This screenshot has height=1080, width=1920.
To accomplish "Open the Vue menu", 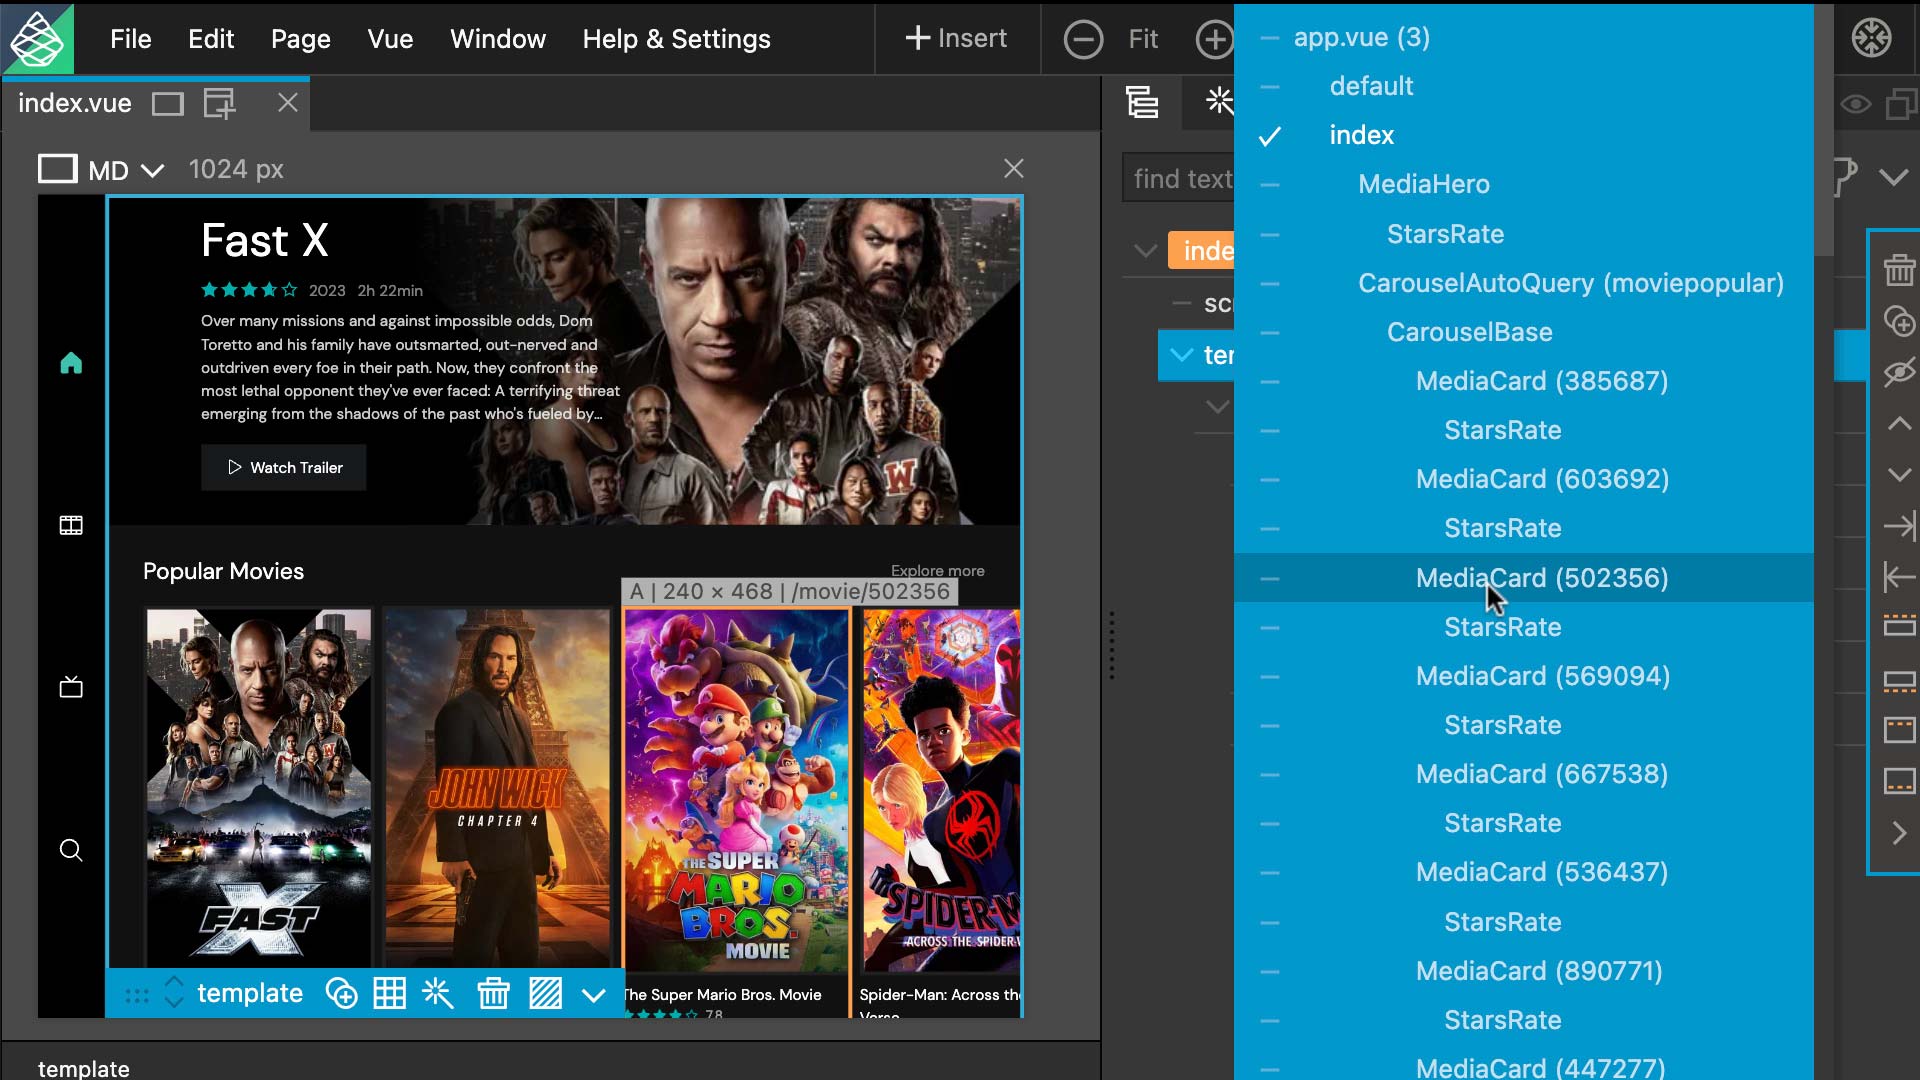I will pyautogui.click(x=390, y=39).
